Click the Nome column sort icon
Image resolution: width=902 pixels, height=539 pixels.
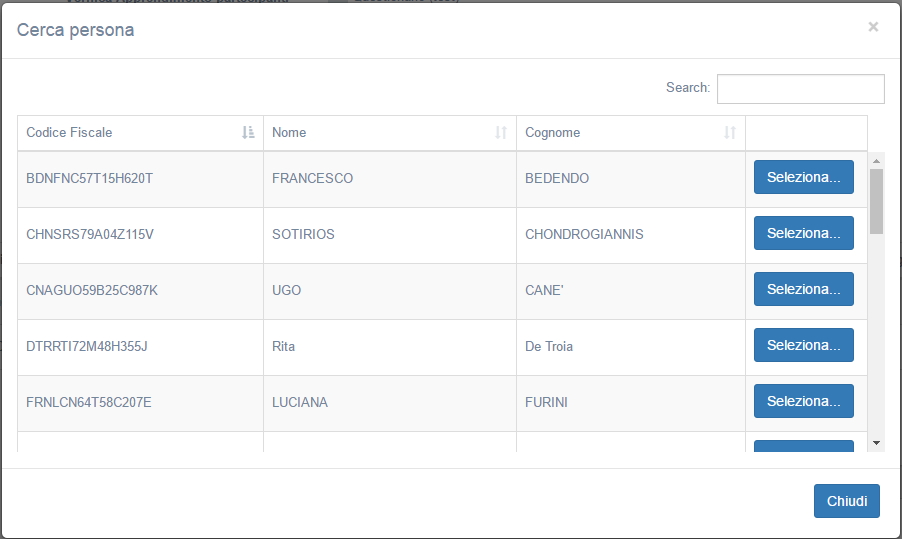pos(501,132)
